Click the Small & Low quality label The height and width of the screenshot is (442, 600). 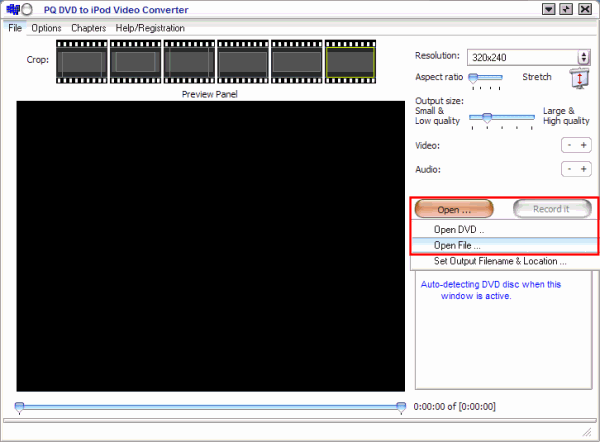pyautogui.click(x=437, y=116)
